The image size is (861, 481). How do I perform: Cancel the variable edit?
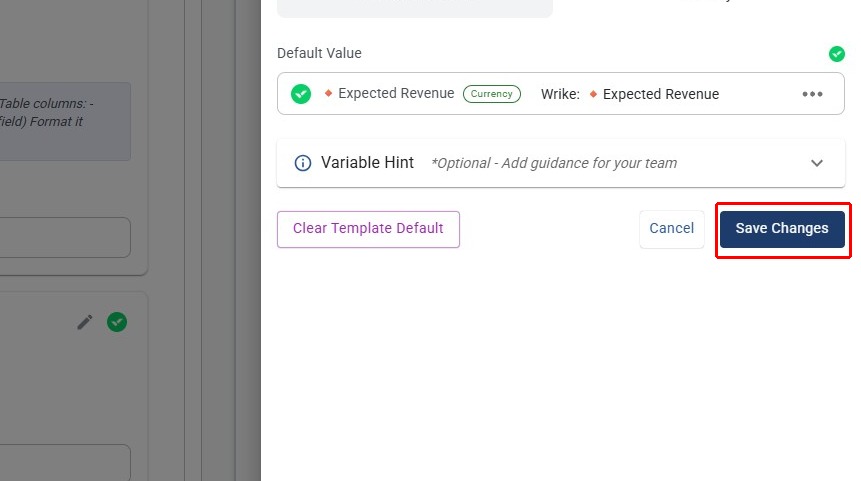pyautogui.click(x=671, y=228)
